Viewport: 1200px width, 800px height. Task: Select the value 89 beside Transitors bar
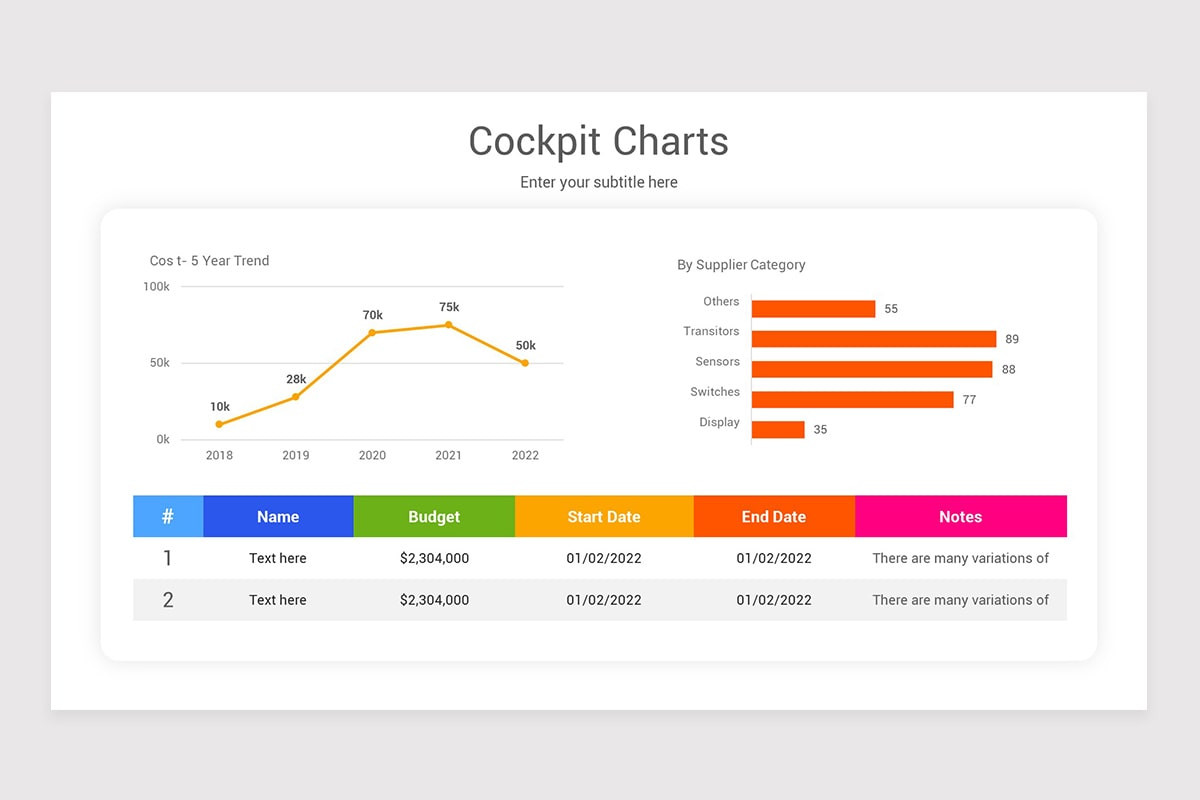coord(1012,339)
